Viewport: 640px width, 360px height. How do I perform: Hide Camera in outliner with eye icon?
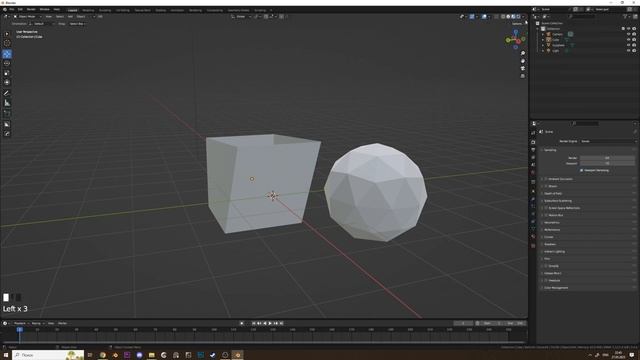[629, 34]
